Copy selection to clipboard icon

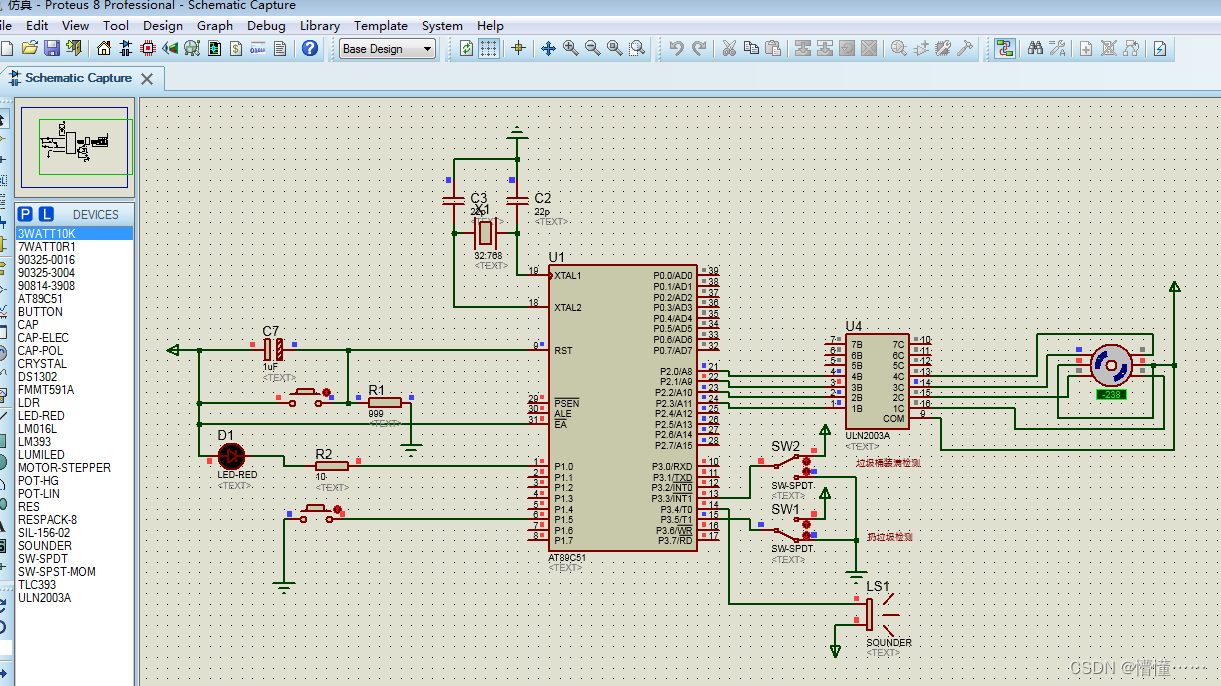click(x=751, y=48)
